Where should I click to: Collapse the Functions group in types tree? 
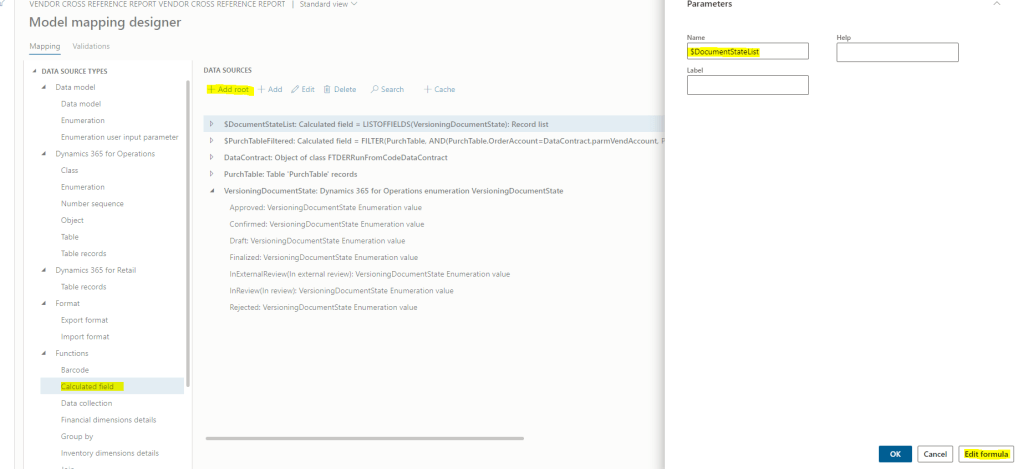point(44,353)
